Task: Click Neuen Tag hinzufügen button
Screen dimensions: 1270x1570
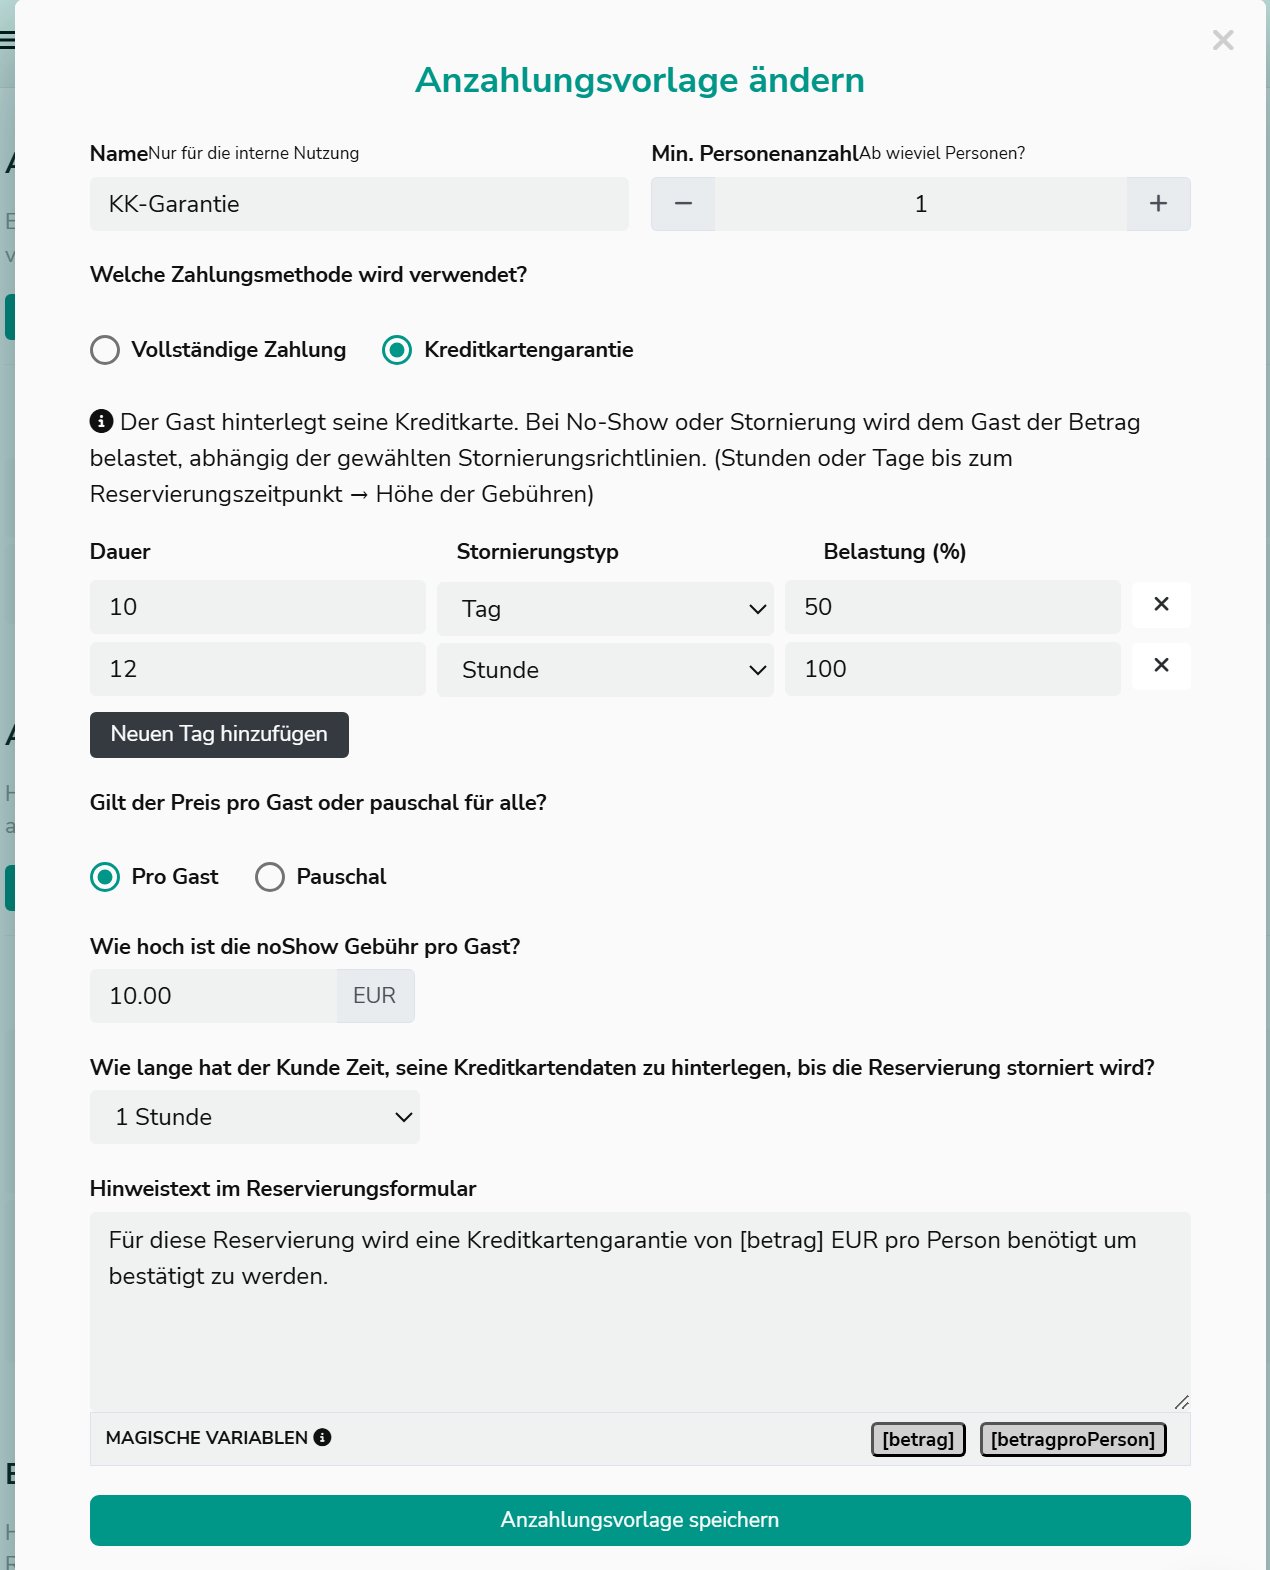Action: point(219,734)
